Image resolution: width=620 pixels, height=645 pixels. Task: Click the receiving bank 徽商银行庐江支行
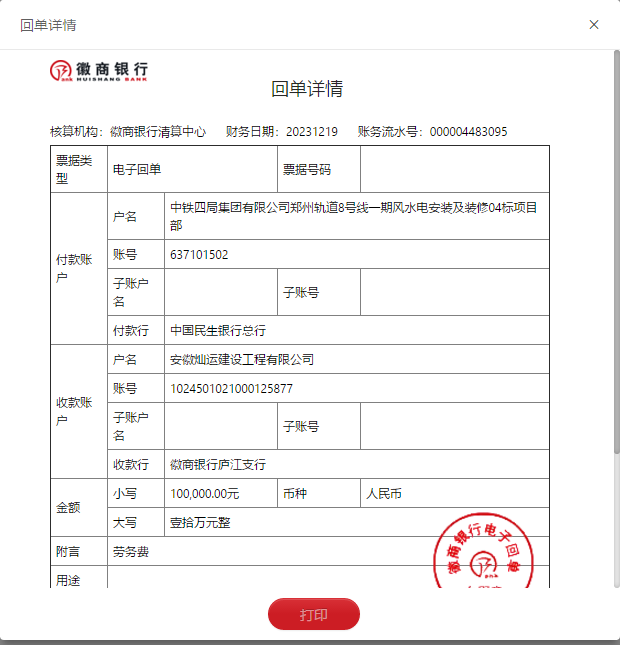pyautogui.click(x=218, y=465)
